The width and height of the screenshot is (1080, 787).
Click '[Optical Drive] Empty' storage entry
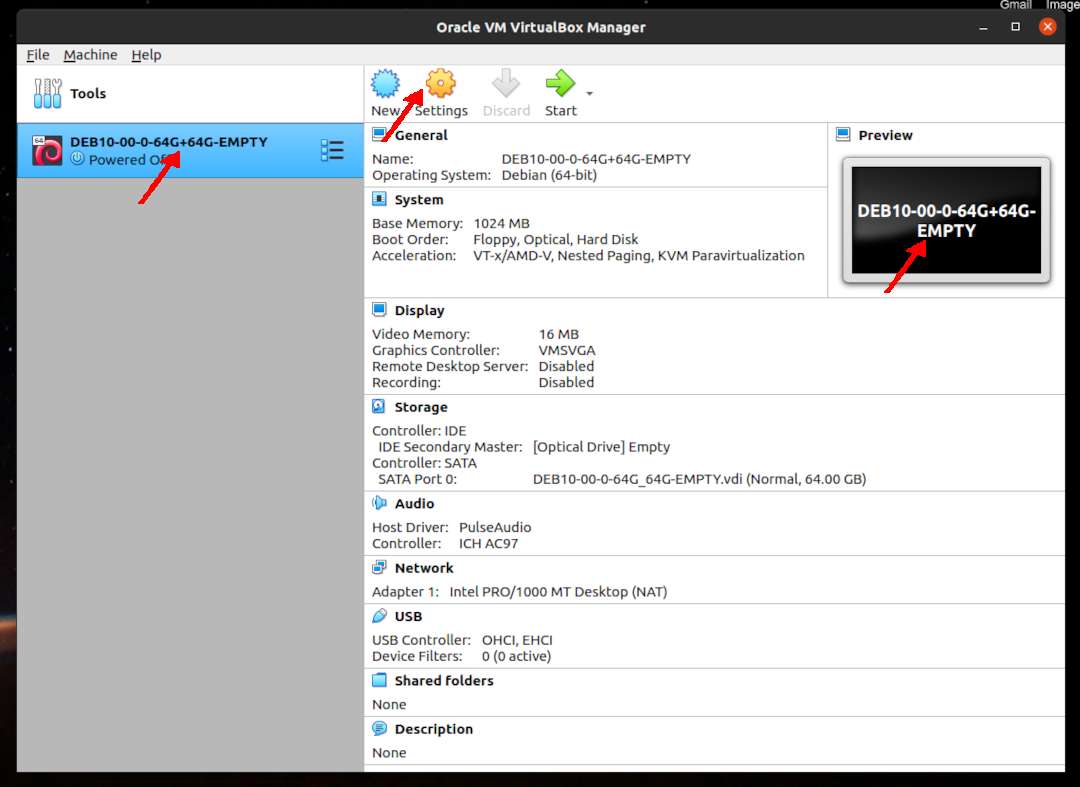601,447
